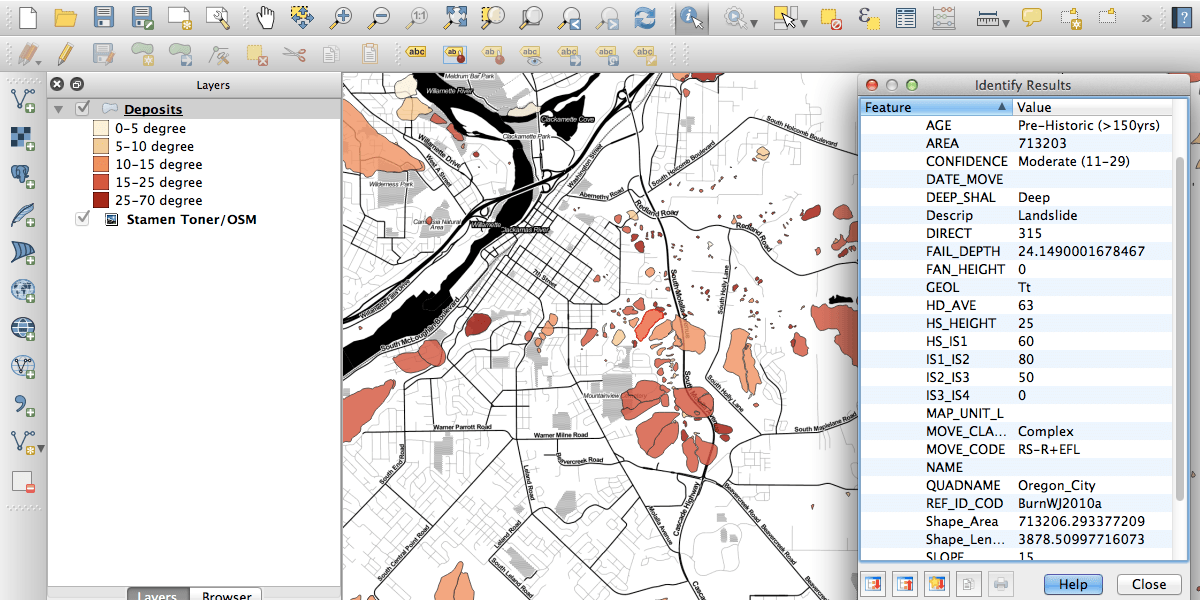Refresh the map canvas
Viewport: 1200px width, 600px height.
pos(645,17)
